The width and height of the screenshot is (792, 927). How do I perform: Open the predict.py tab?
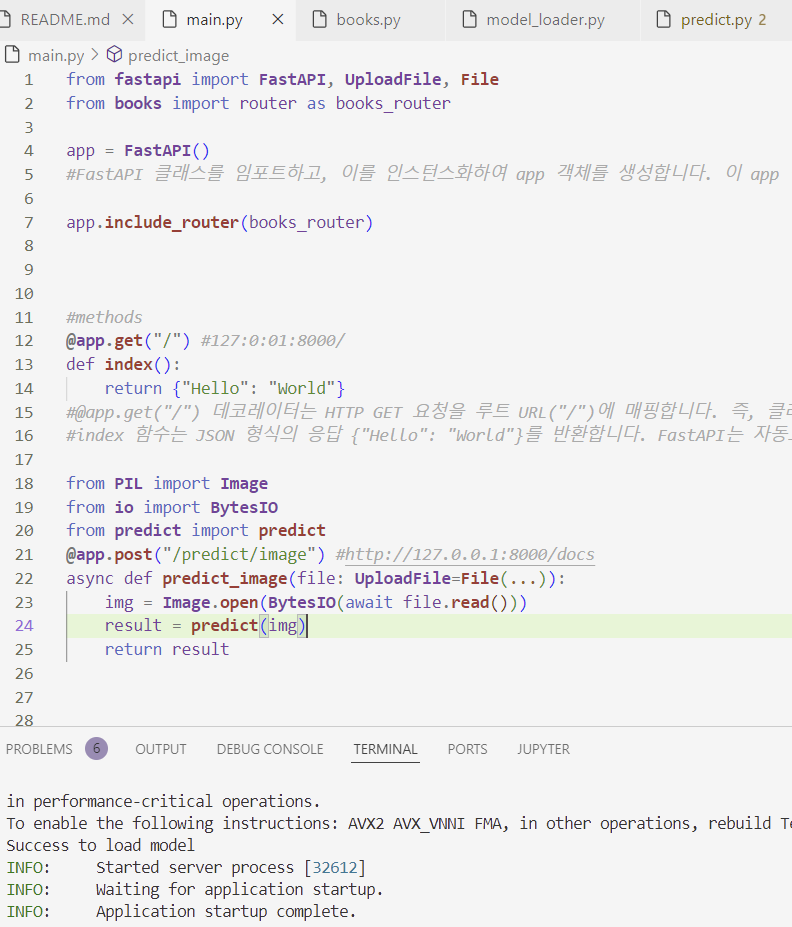point(716,20)
